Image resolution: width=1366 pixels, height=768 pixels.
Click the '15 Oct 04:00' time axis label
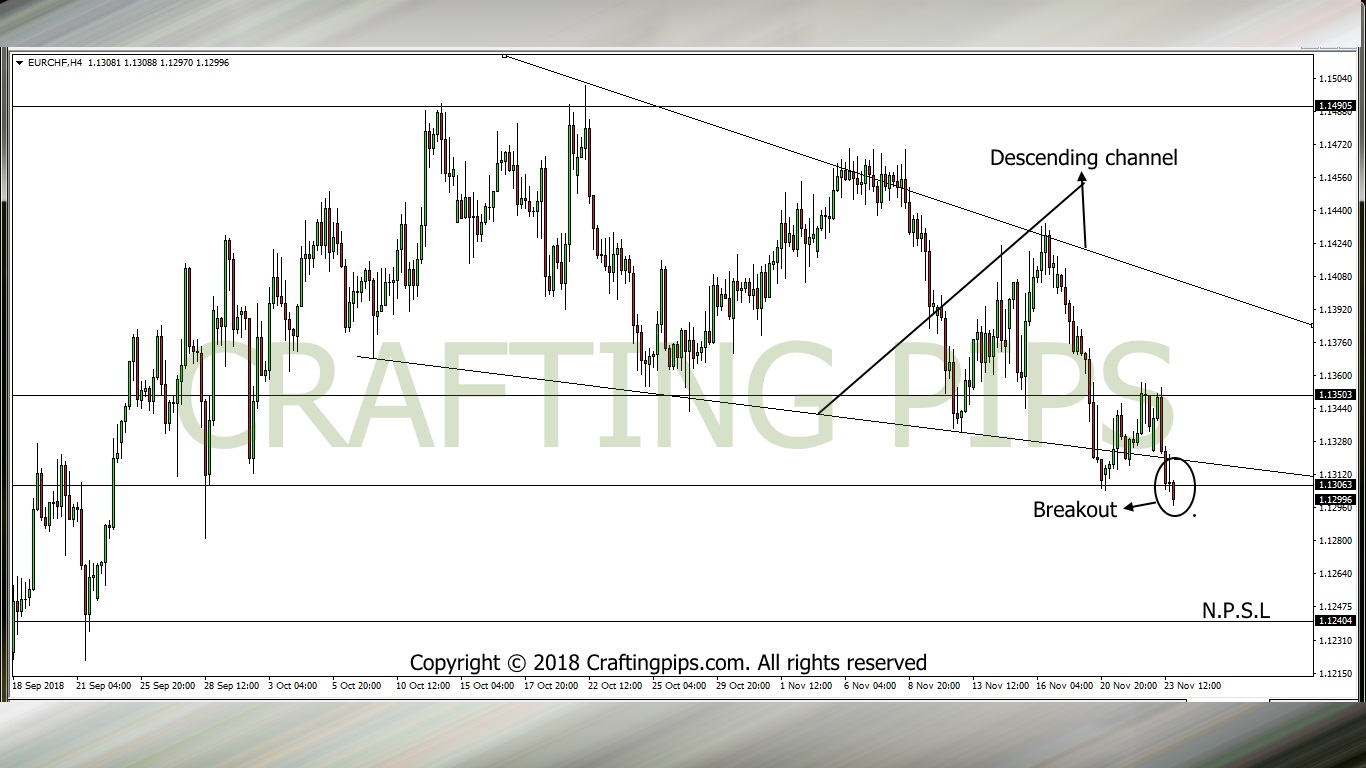488,686
